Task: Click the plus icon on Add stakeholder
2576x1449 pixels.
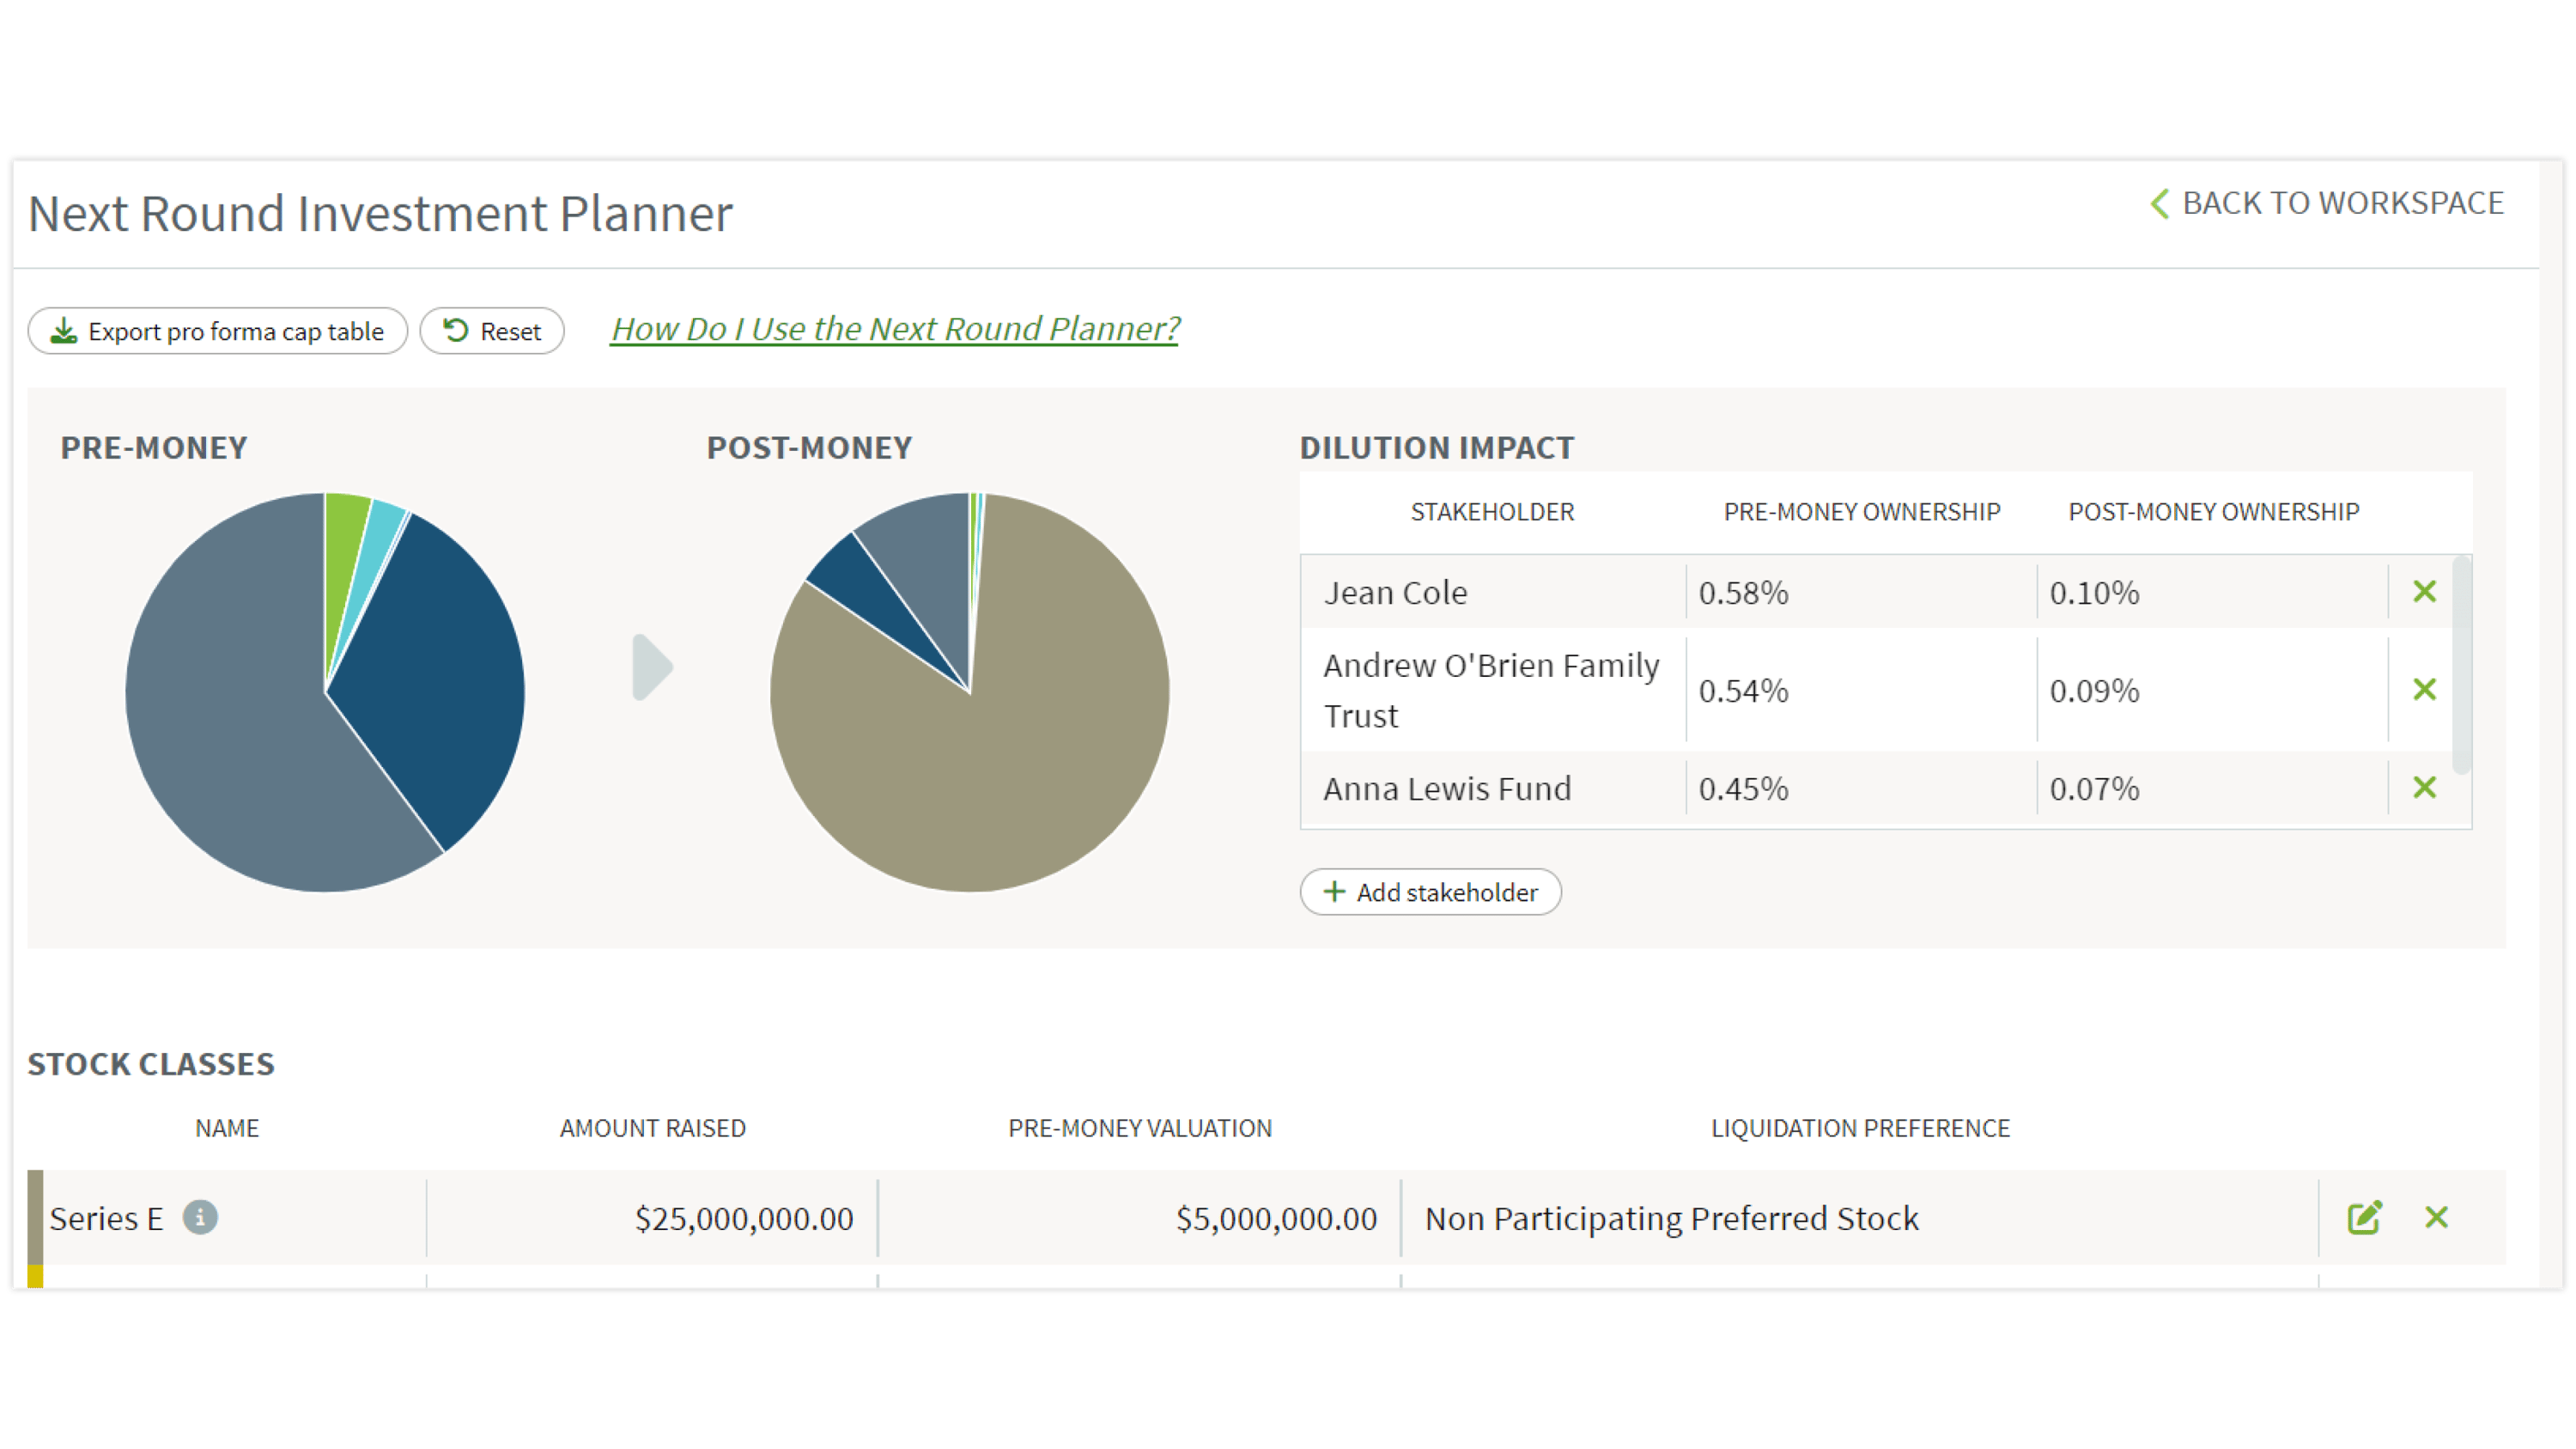Action: pos(1334,892)
